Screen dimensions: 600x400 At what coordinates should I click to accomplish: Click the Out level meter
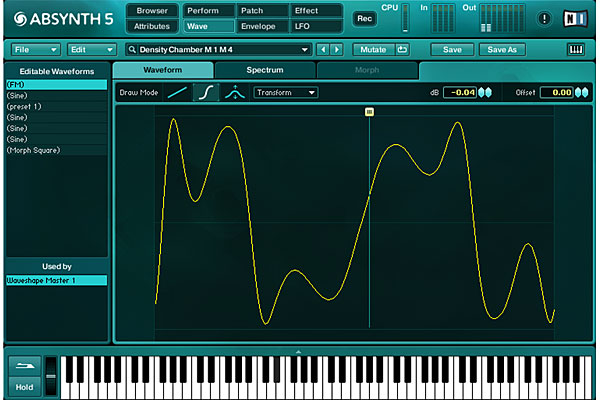[x=503, y=18]
